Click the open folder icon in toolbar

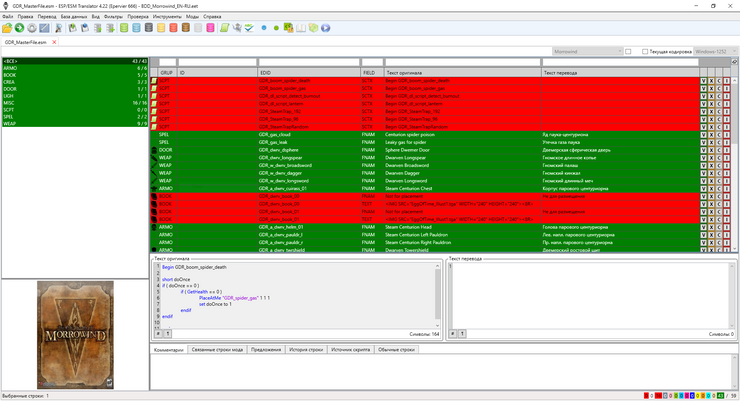click(7, 28)
